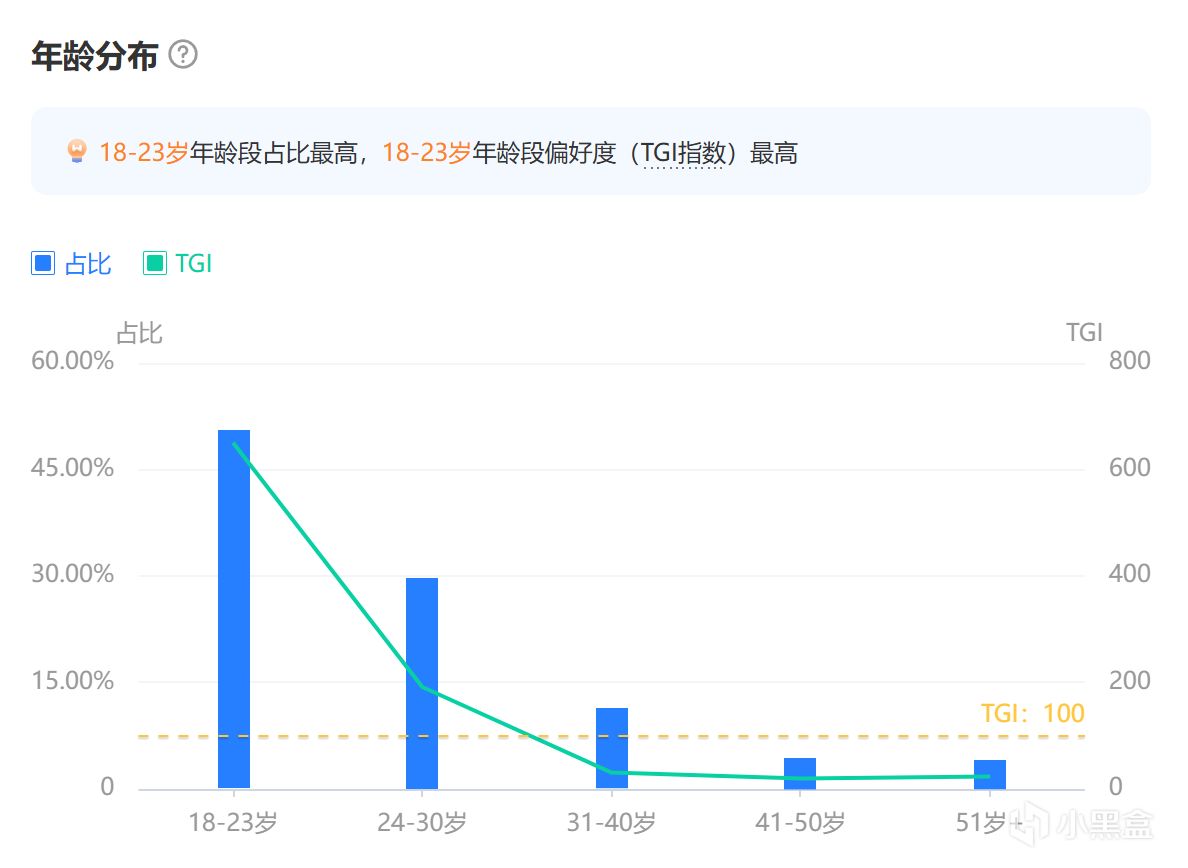
Task: Toggle the green TGI legend checkbox
Action: pyautogui.click(x=155, y=264)
